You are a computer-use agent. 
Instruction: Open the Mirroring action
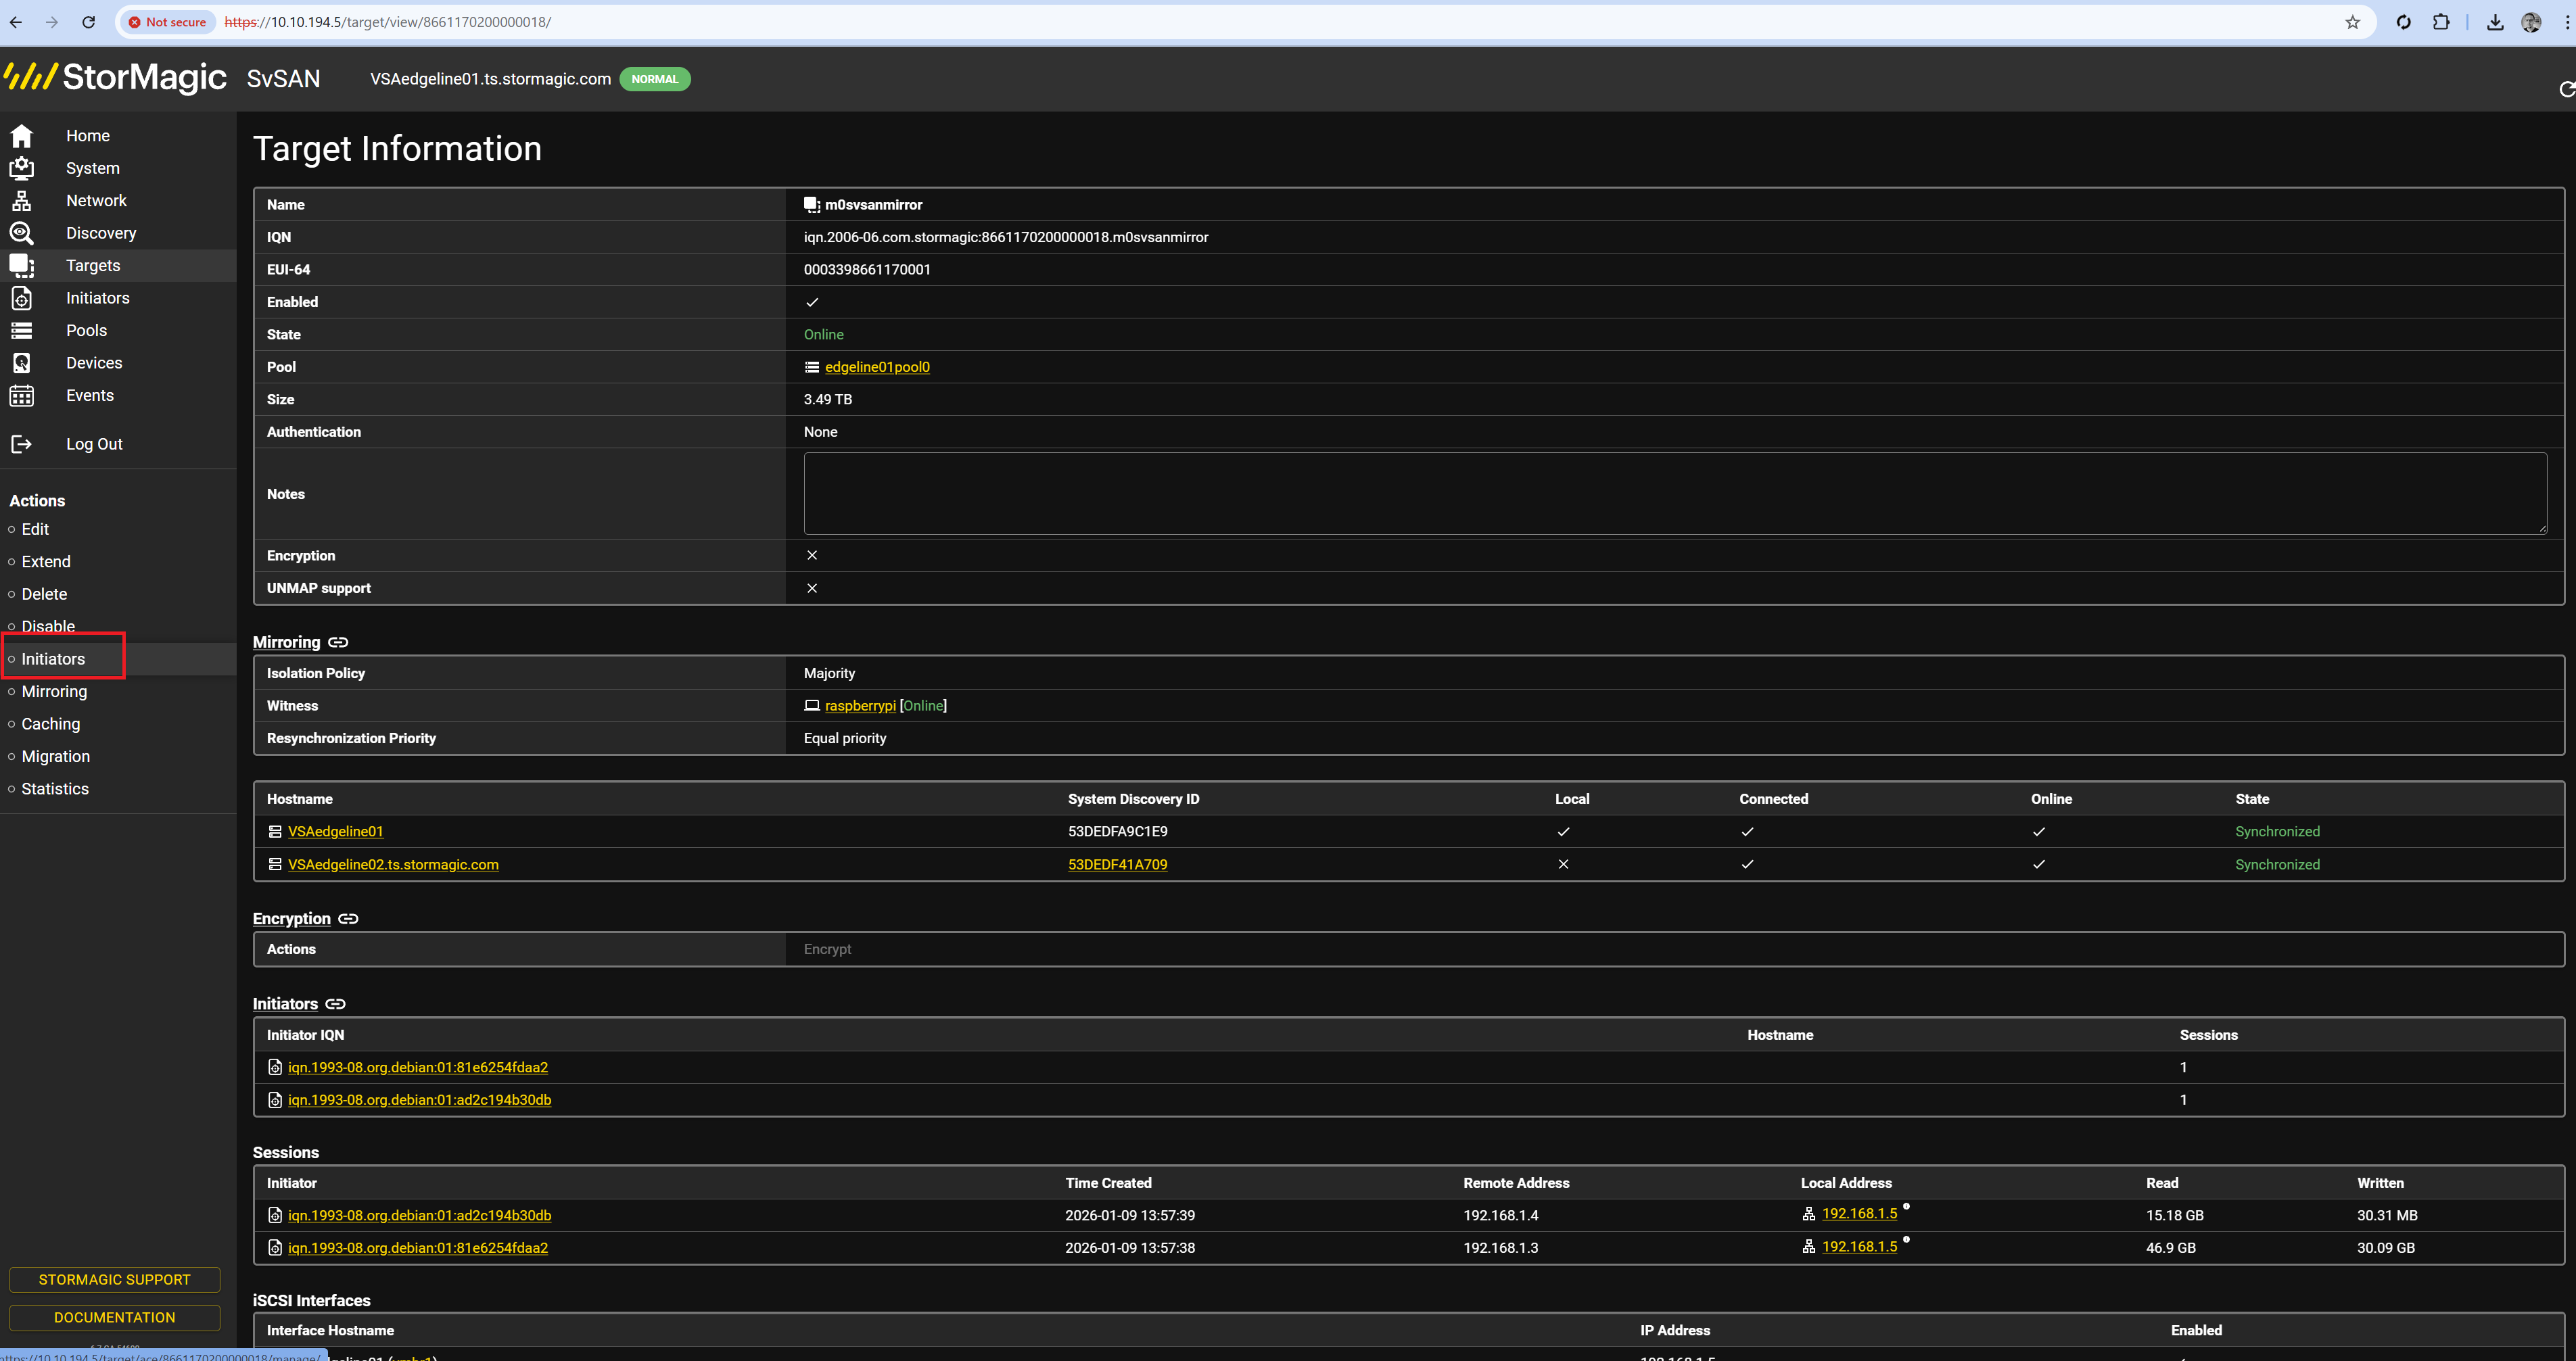pyautogui.click(x=54, y=692)
